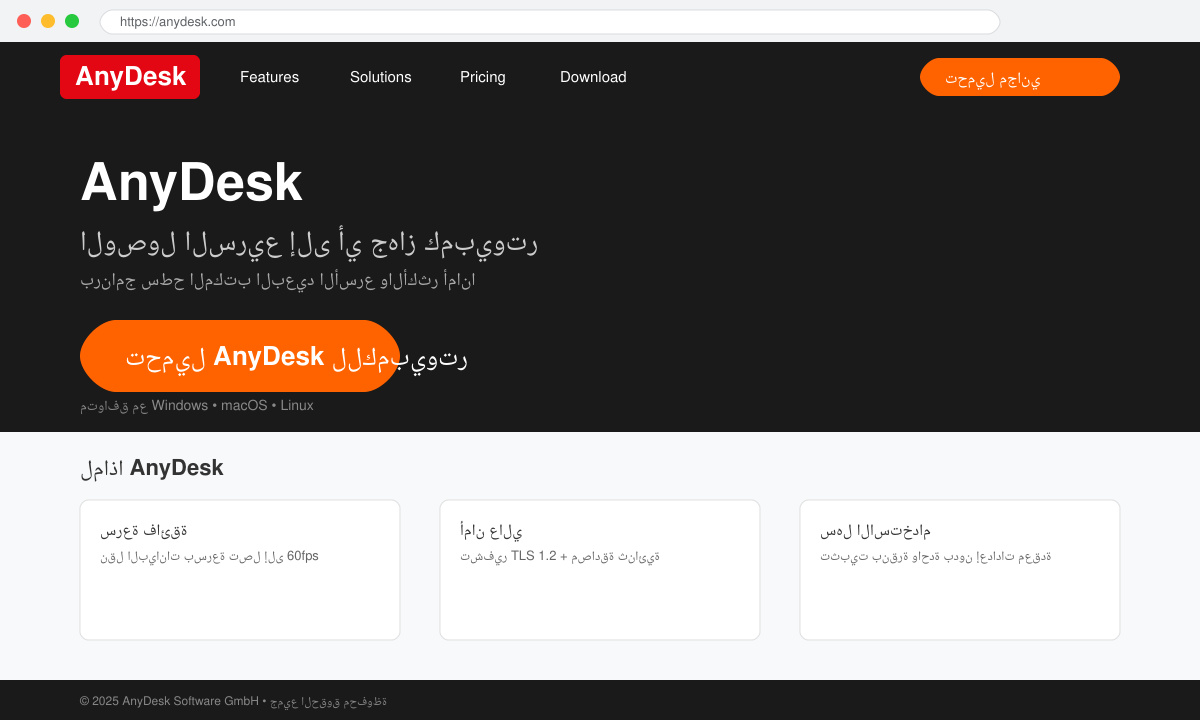Select the card mentioning TLS 1.2
This screenshot has height=720, width=1200.
tap(600, 570)
